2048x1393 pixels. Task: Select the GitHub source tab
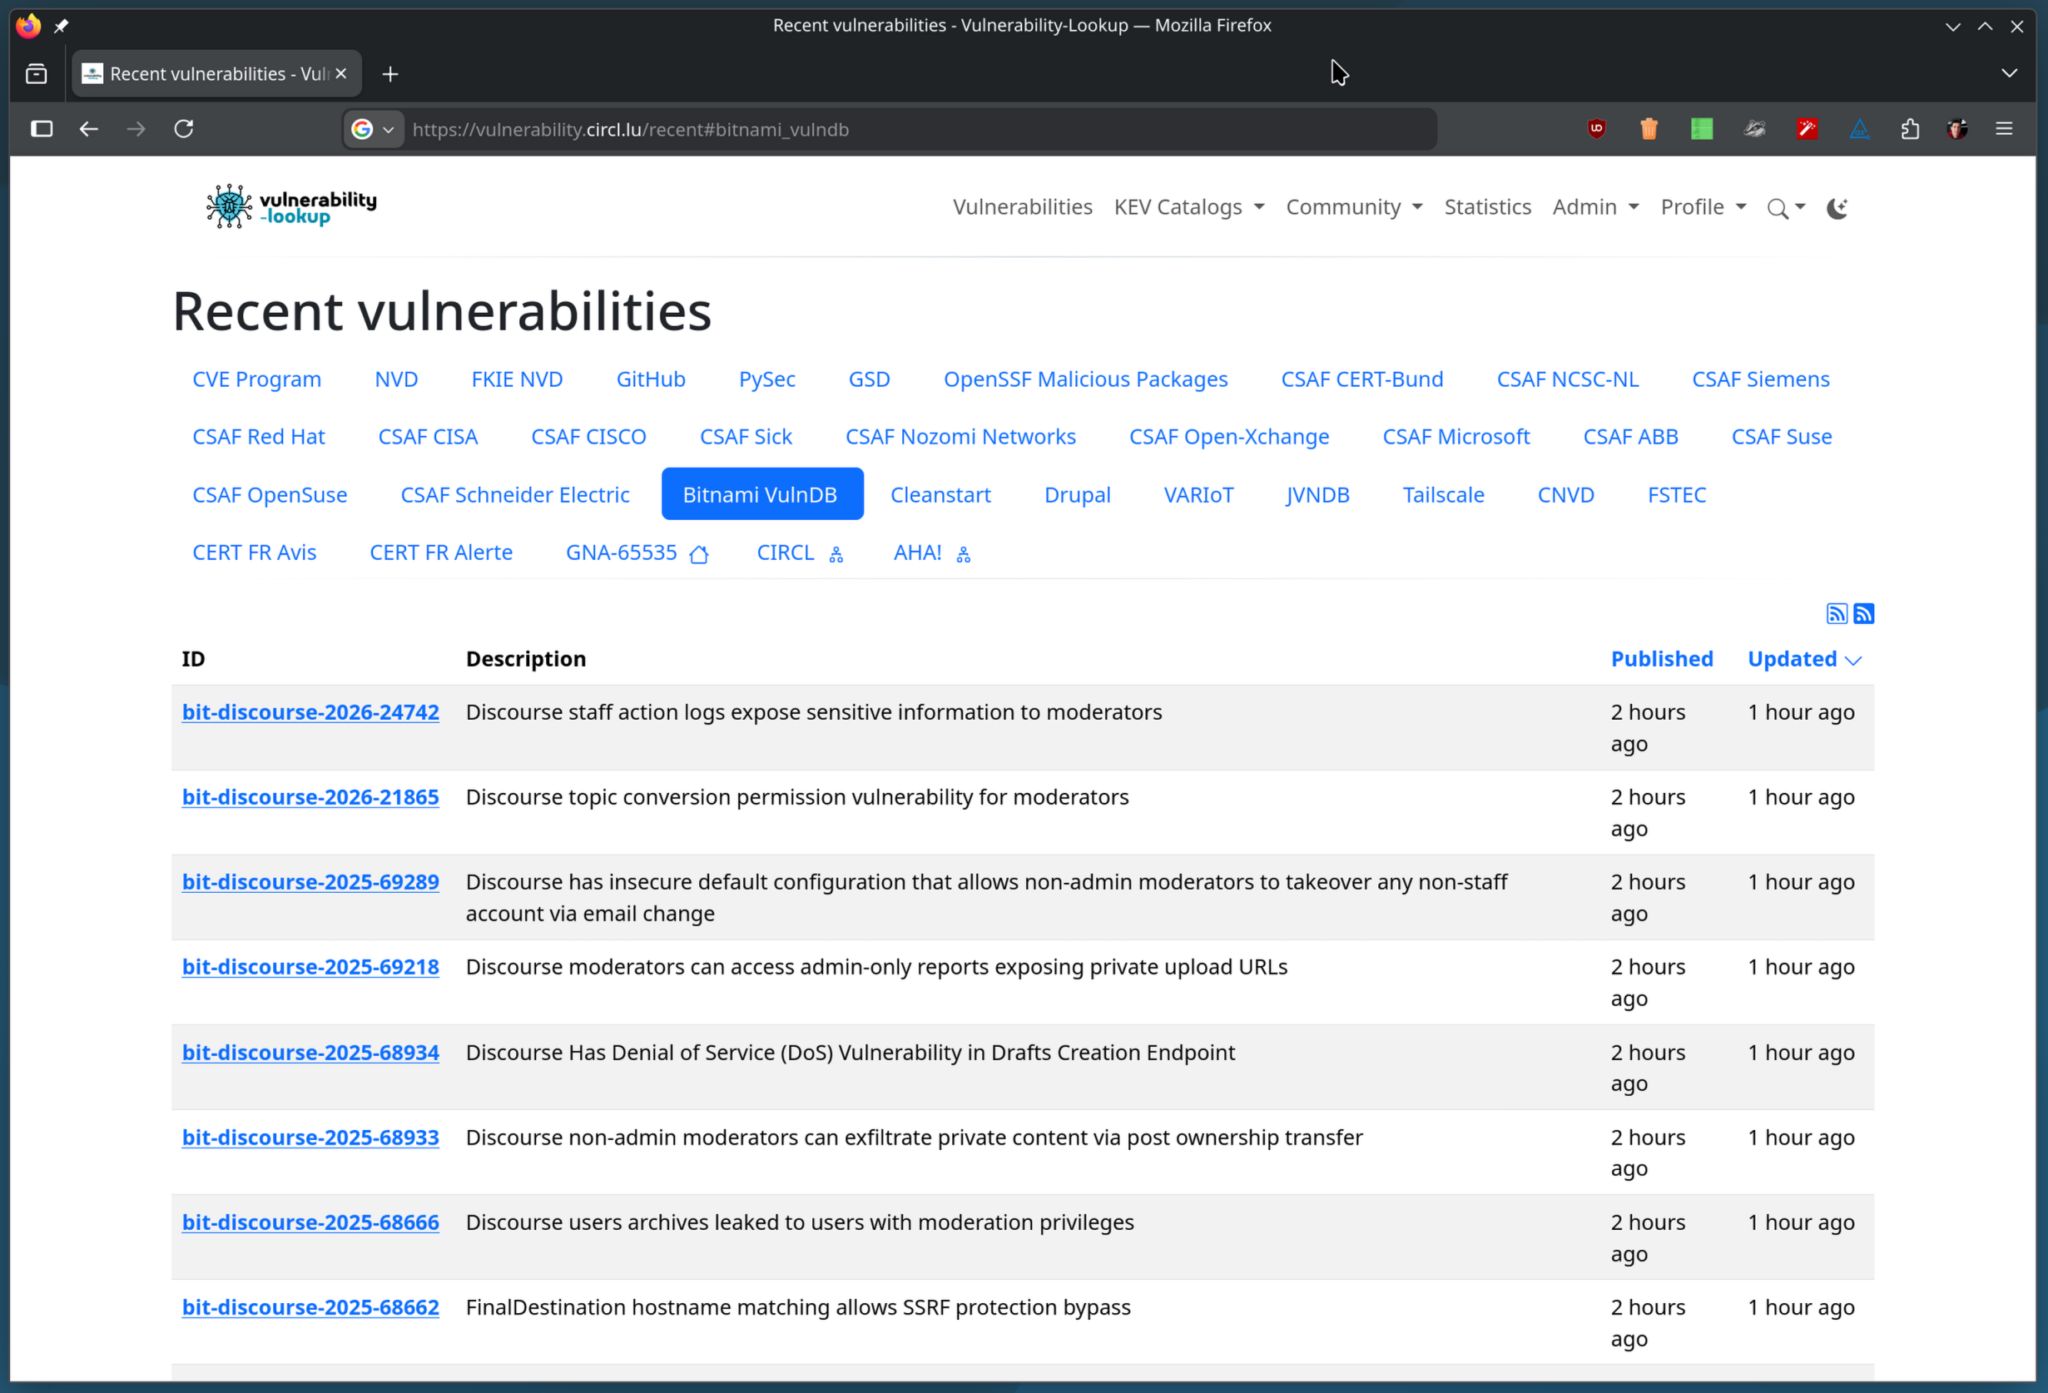coord(650,379)
